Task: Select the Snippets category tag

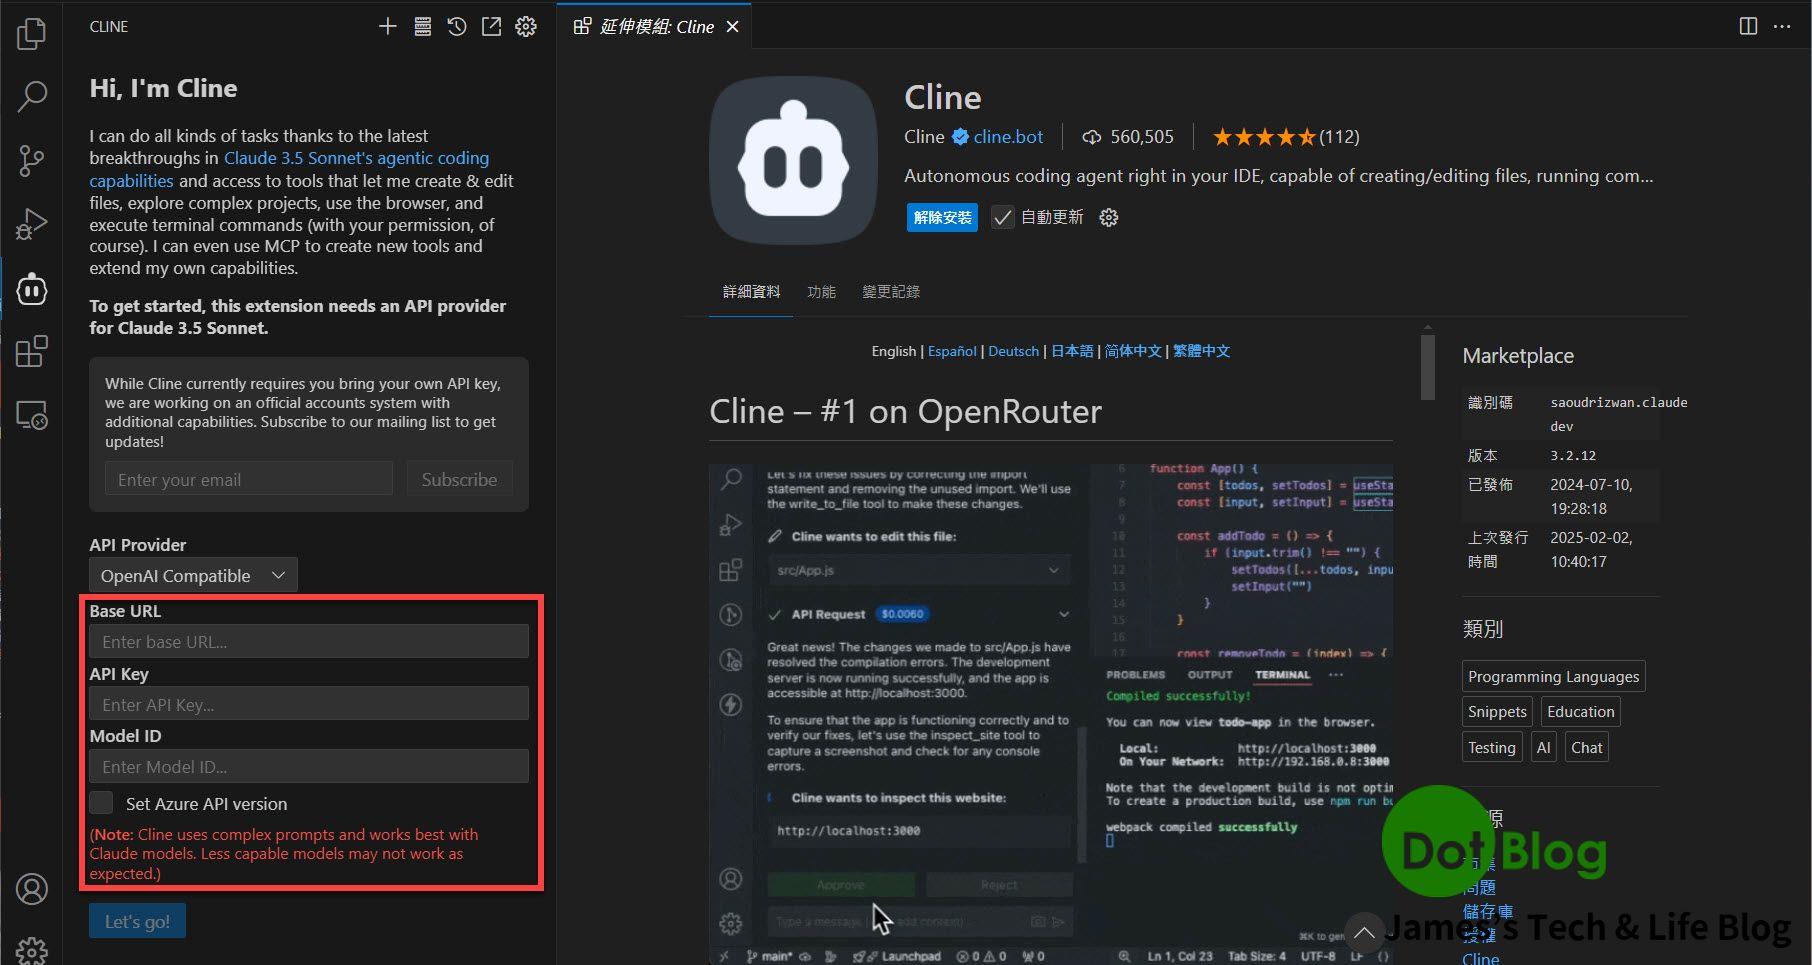Action: point(1497,711)
